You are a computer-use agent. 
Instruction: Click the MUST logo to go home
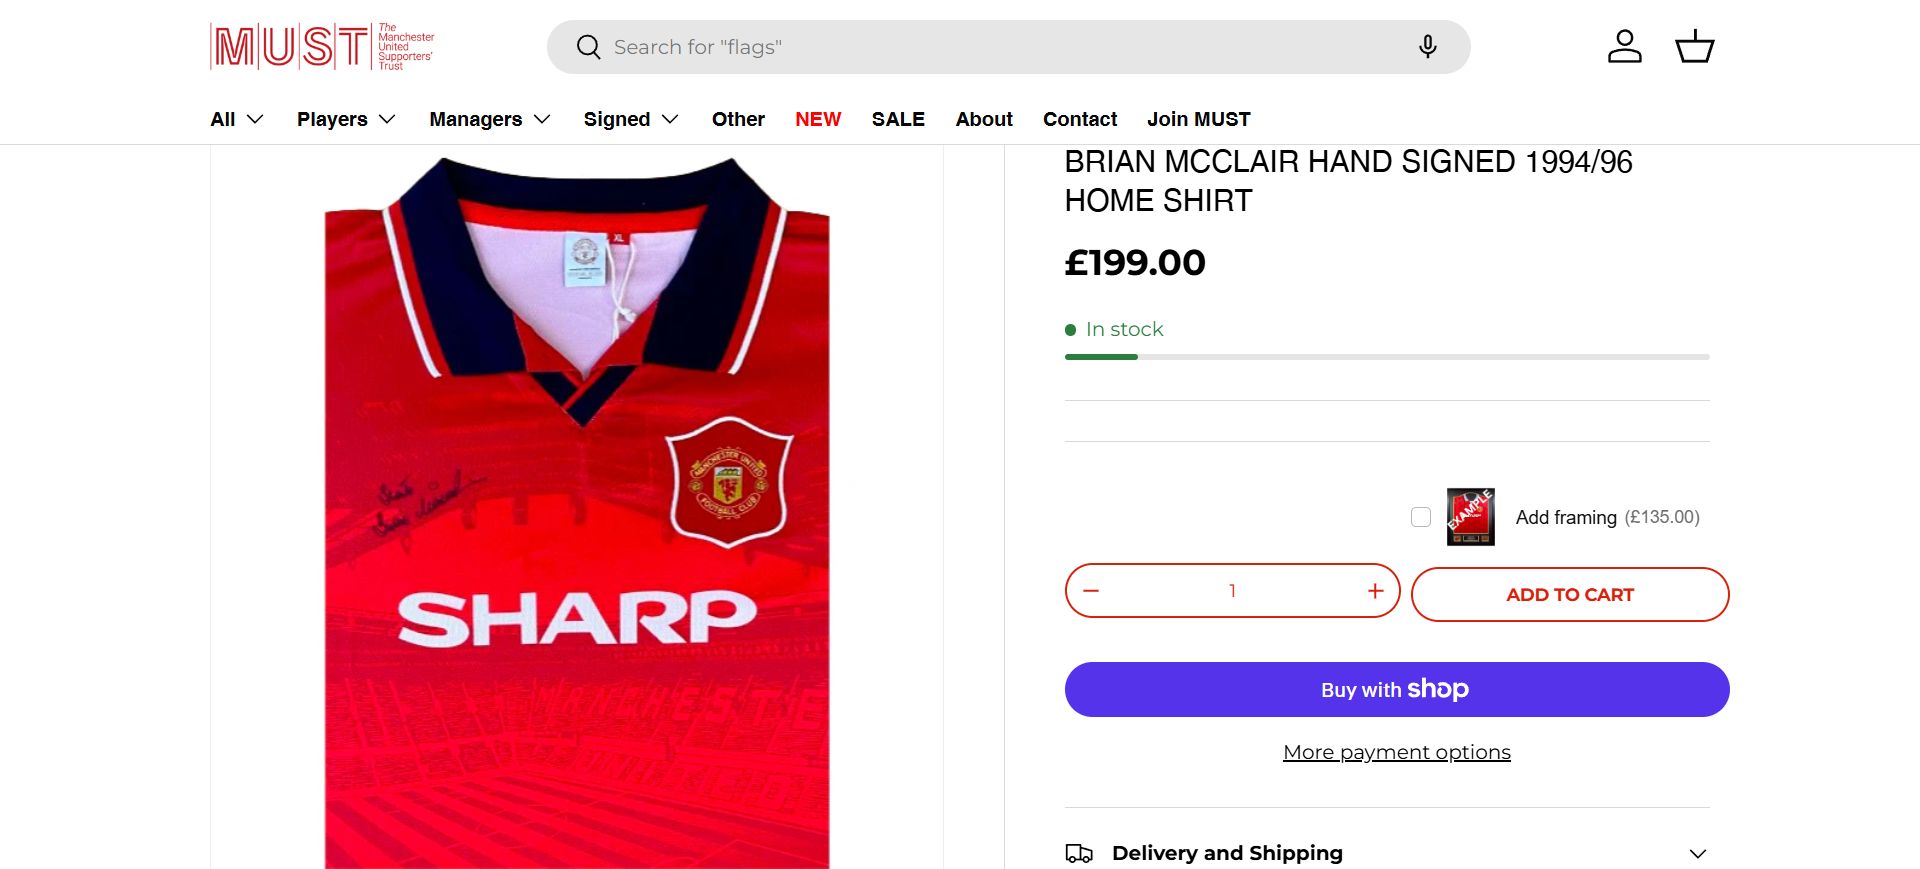pos(322,47)
